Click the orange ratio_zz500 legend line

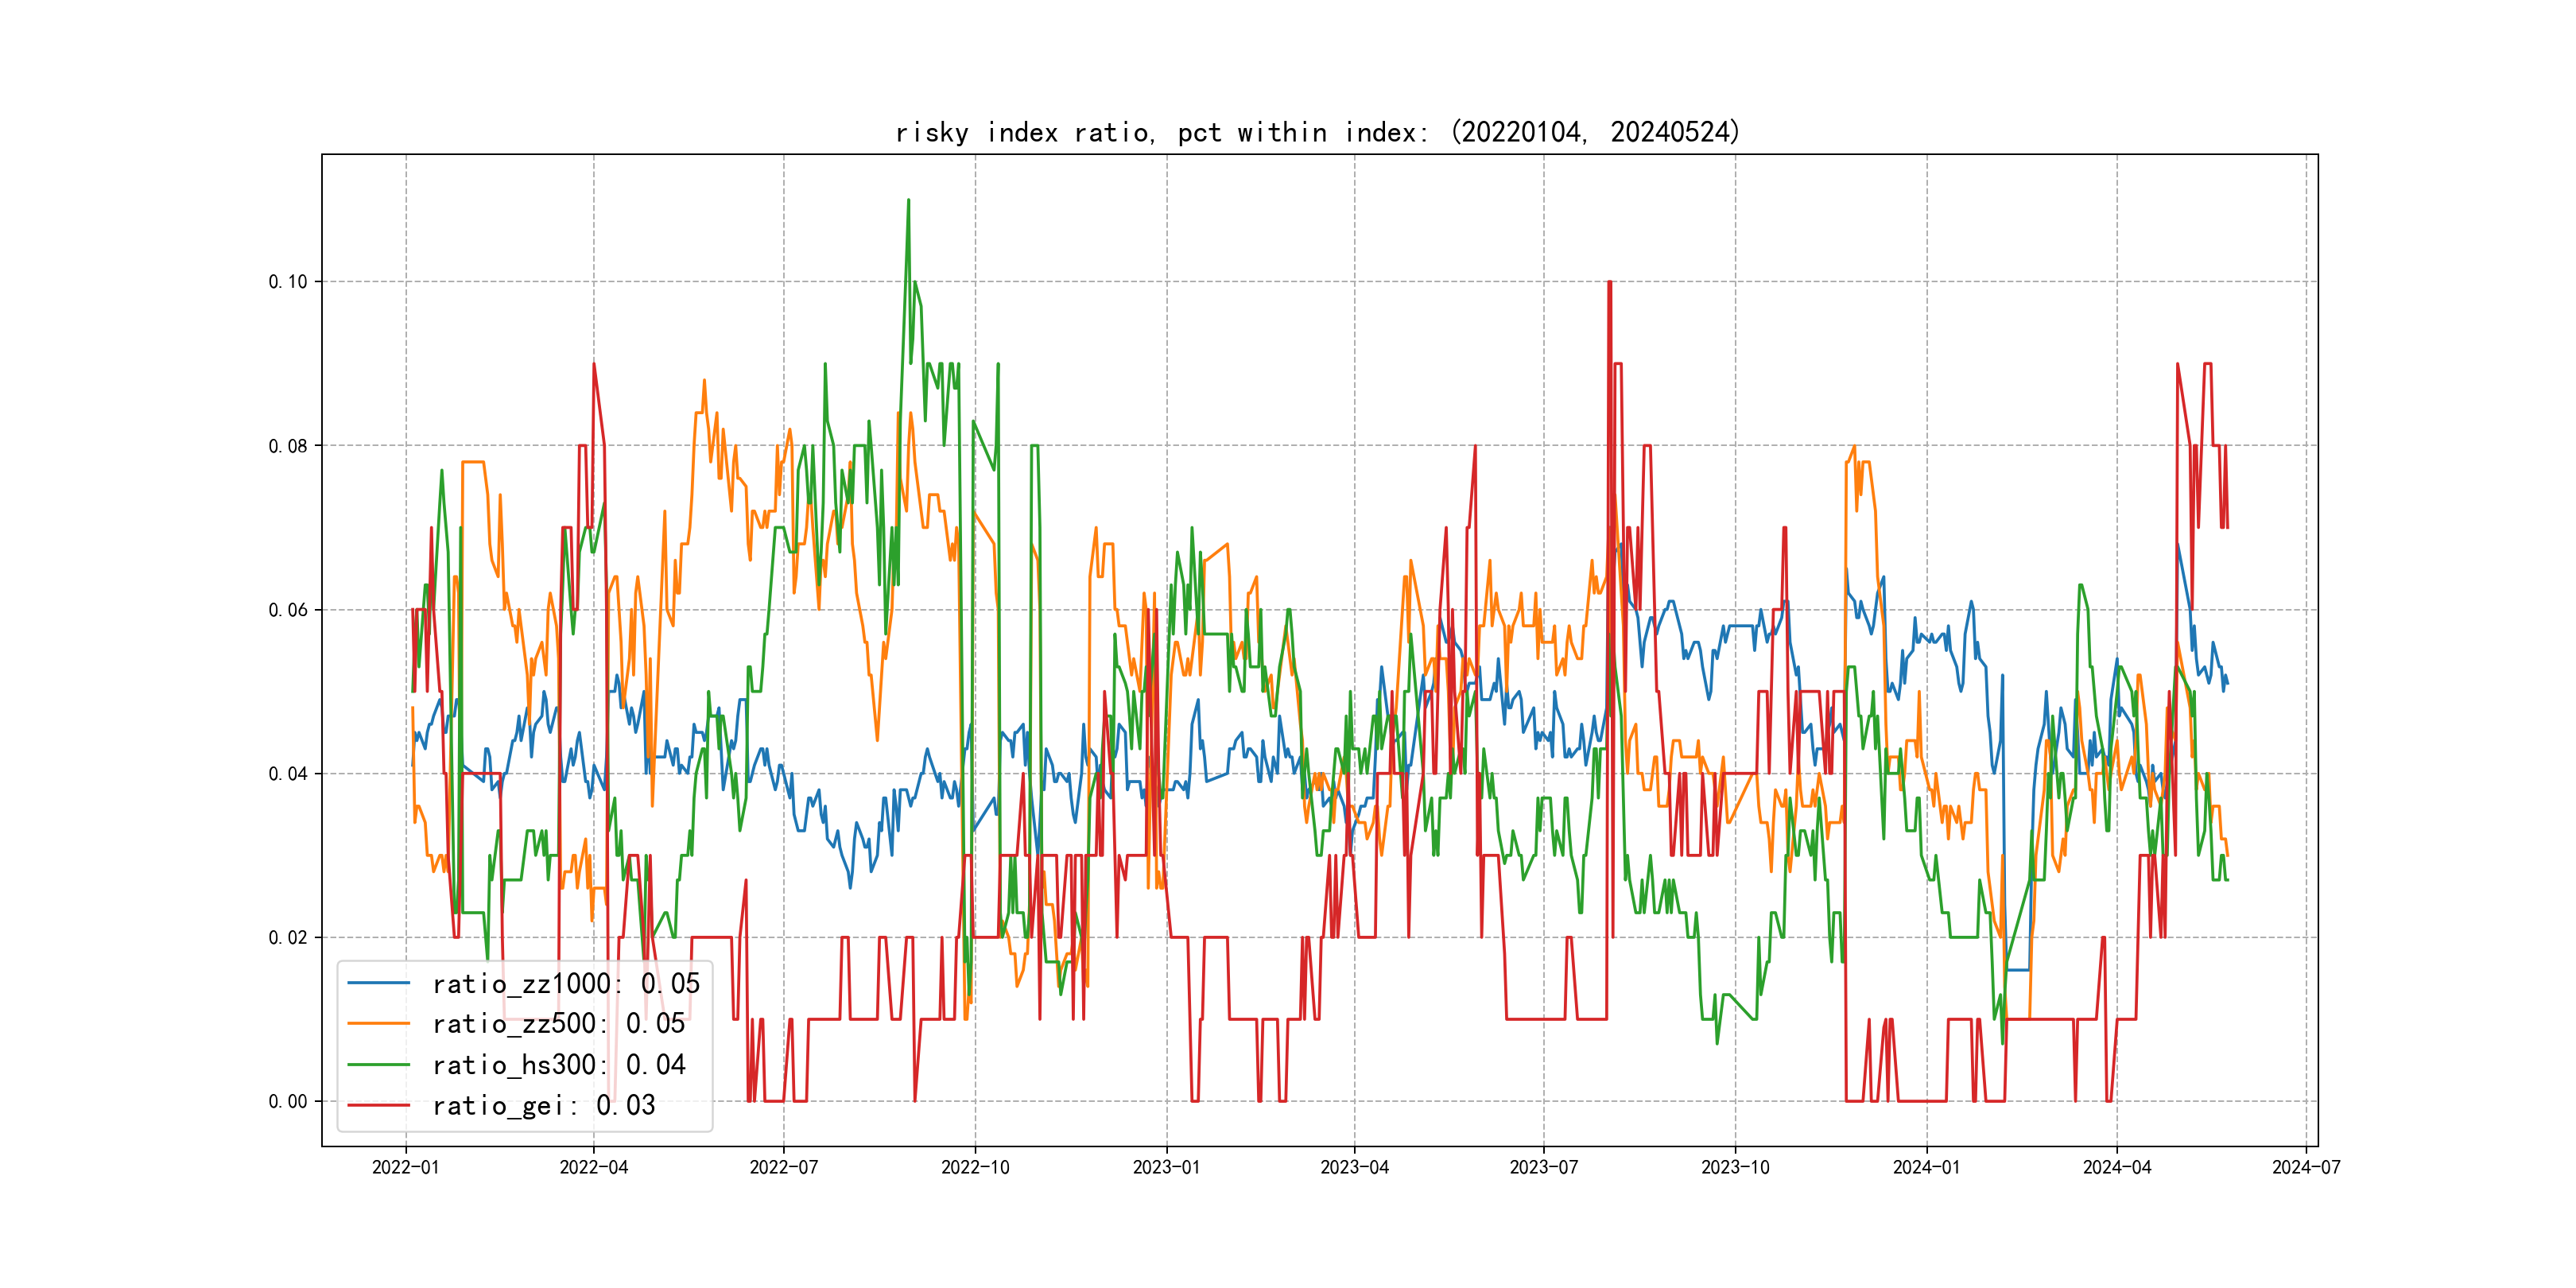378,1023
